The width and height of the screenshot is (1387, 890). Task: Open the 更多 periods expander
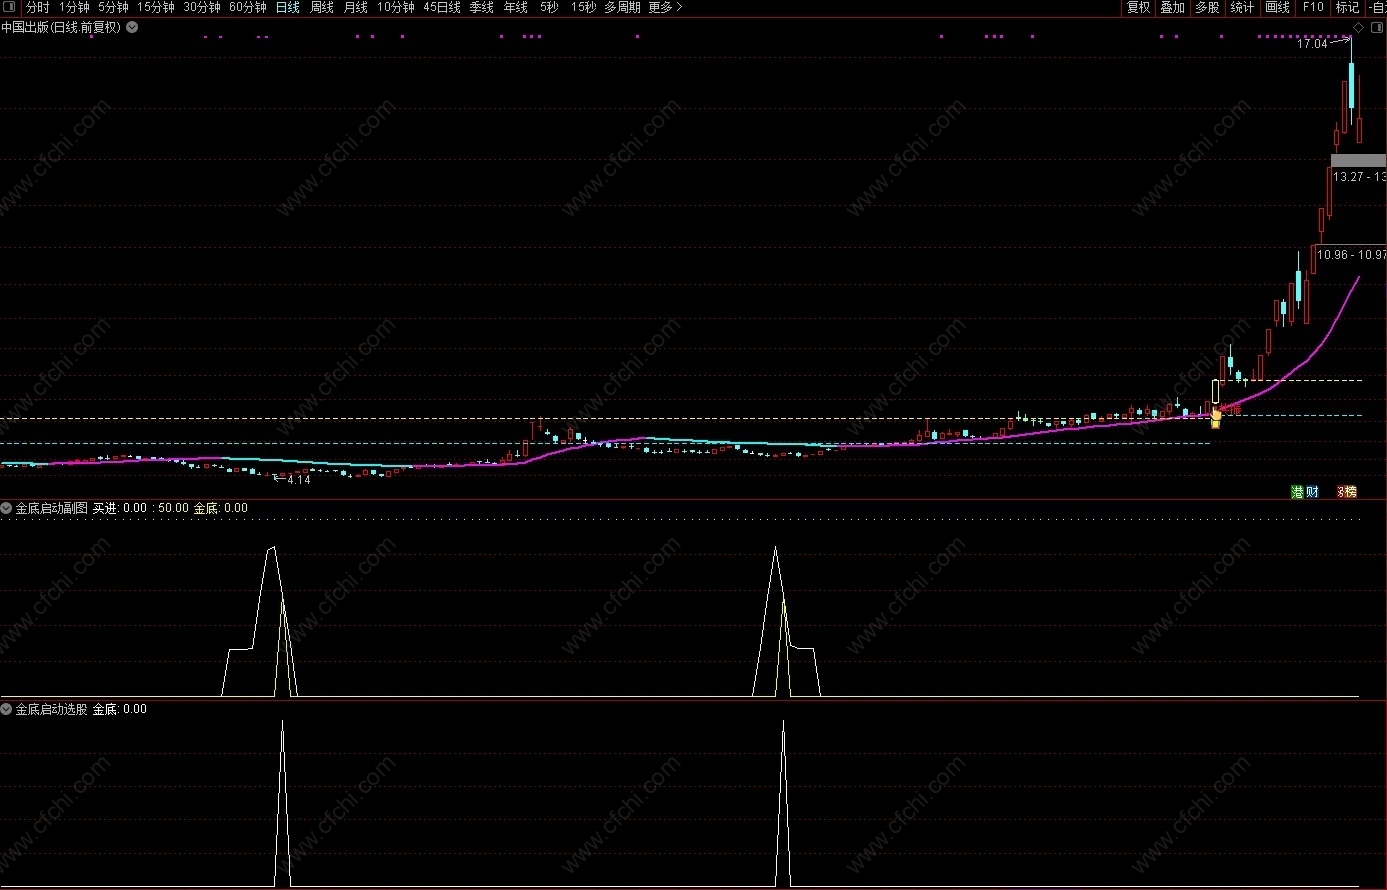coord(665,7)
